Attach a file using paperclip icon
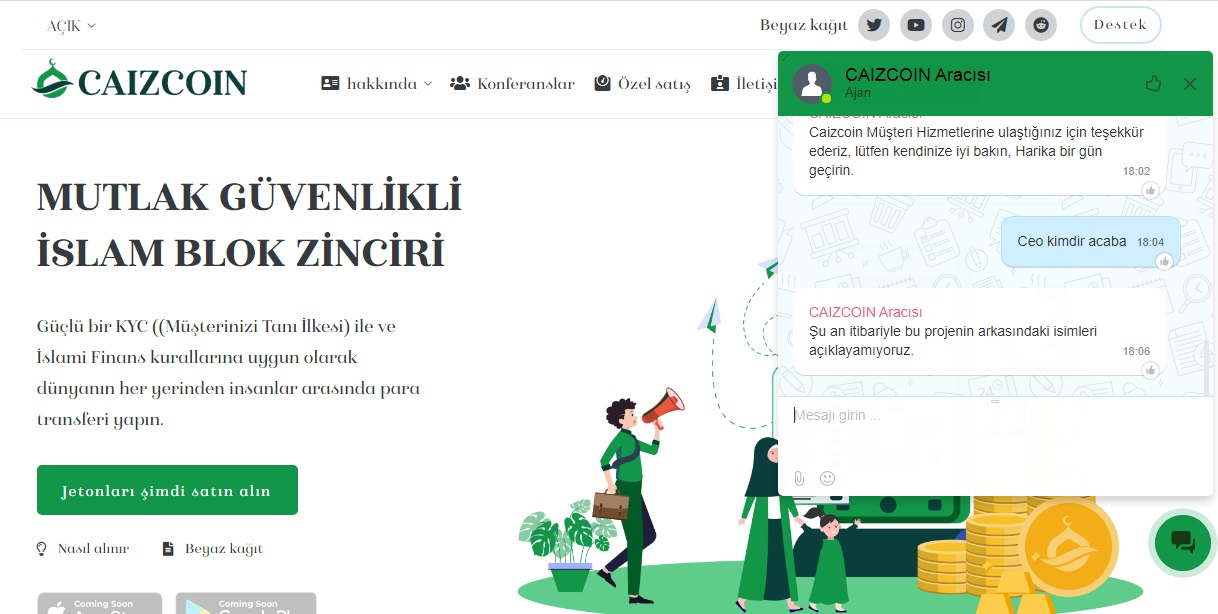The height and width of the screenshot is (614, 1218). (x=799, y=478)
